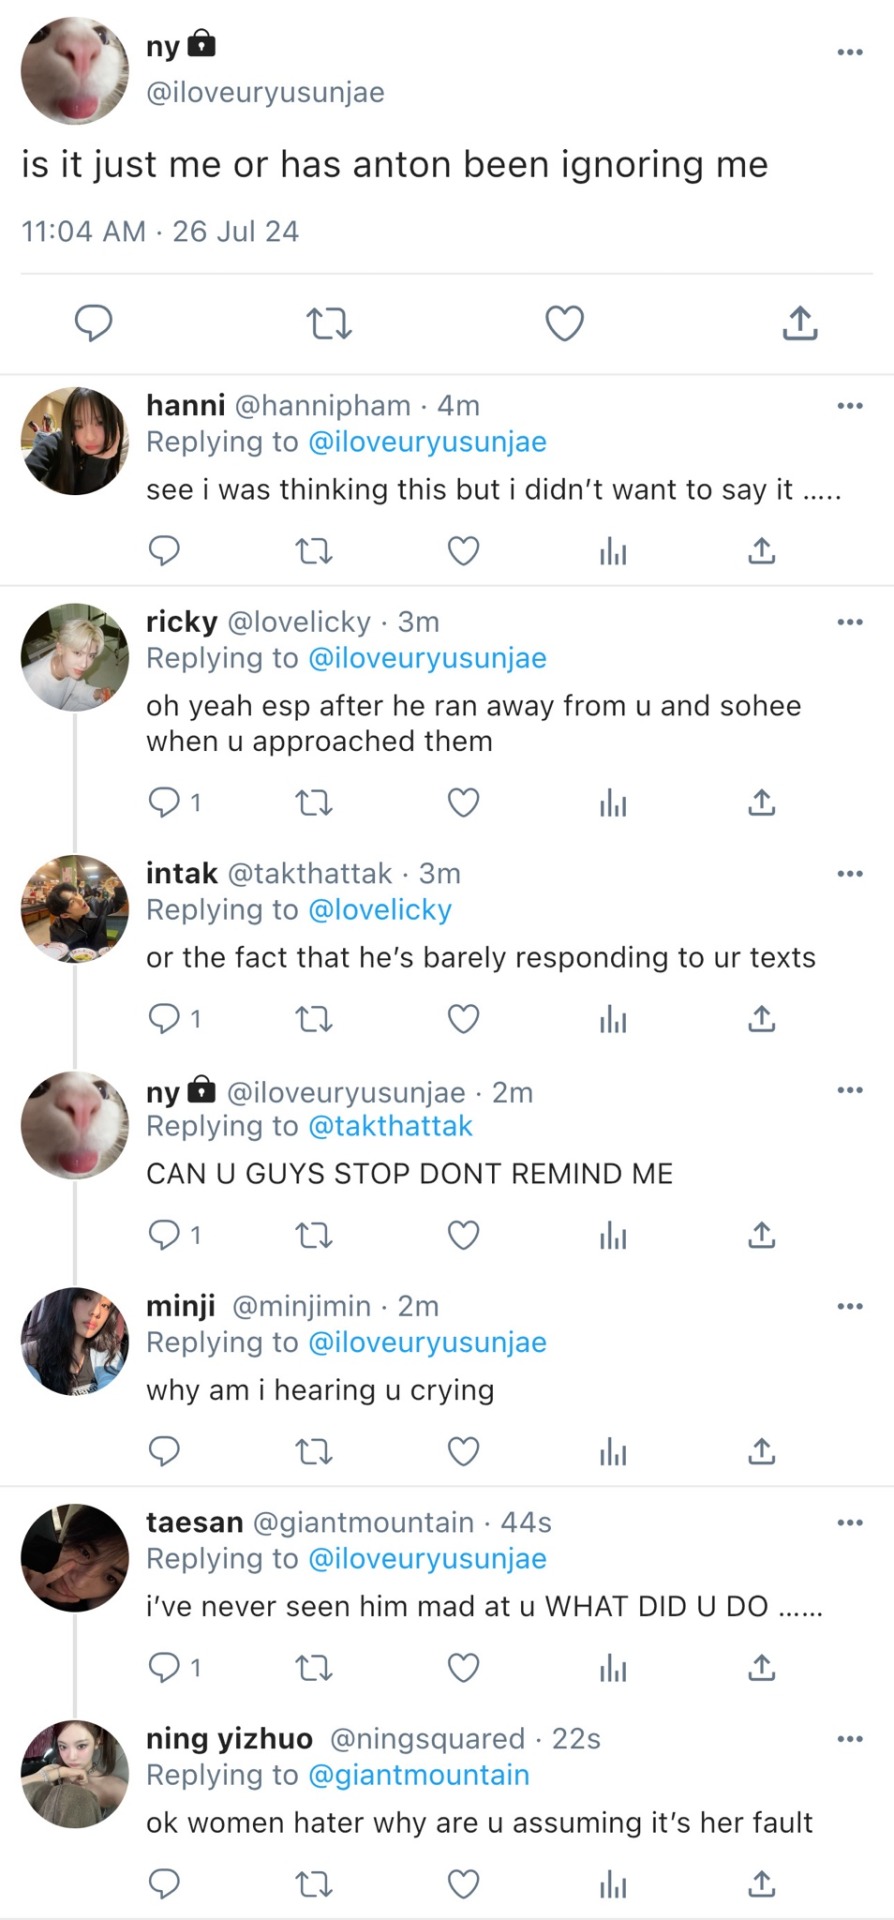Like the main tweet about anton

point(564,324)
